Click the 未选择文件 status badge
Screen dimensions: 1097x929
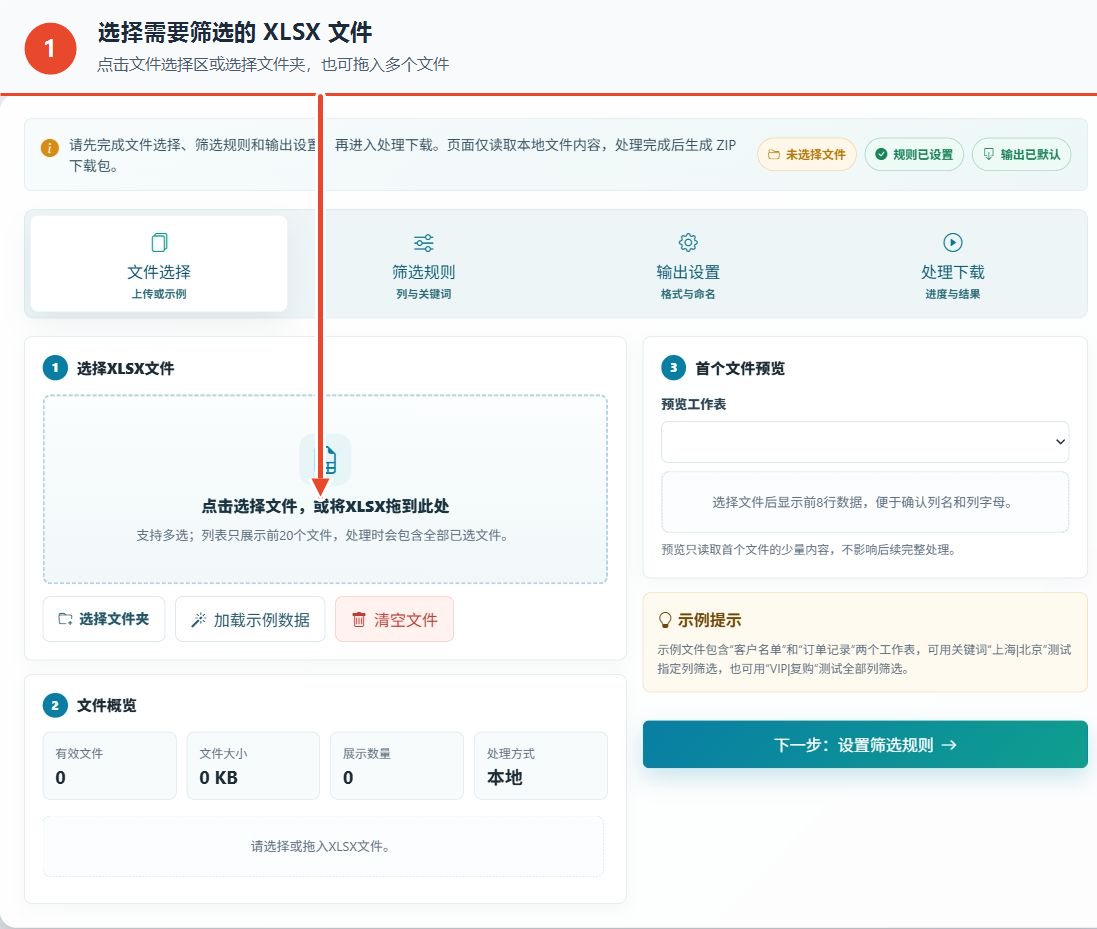coord(807,155)
